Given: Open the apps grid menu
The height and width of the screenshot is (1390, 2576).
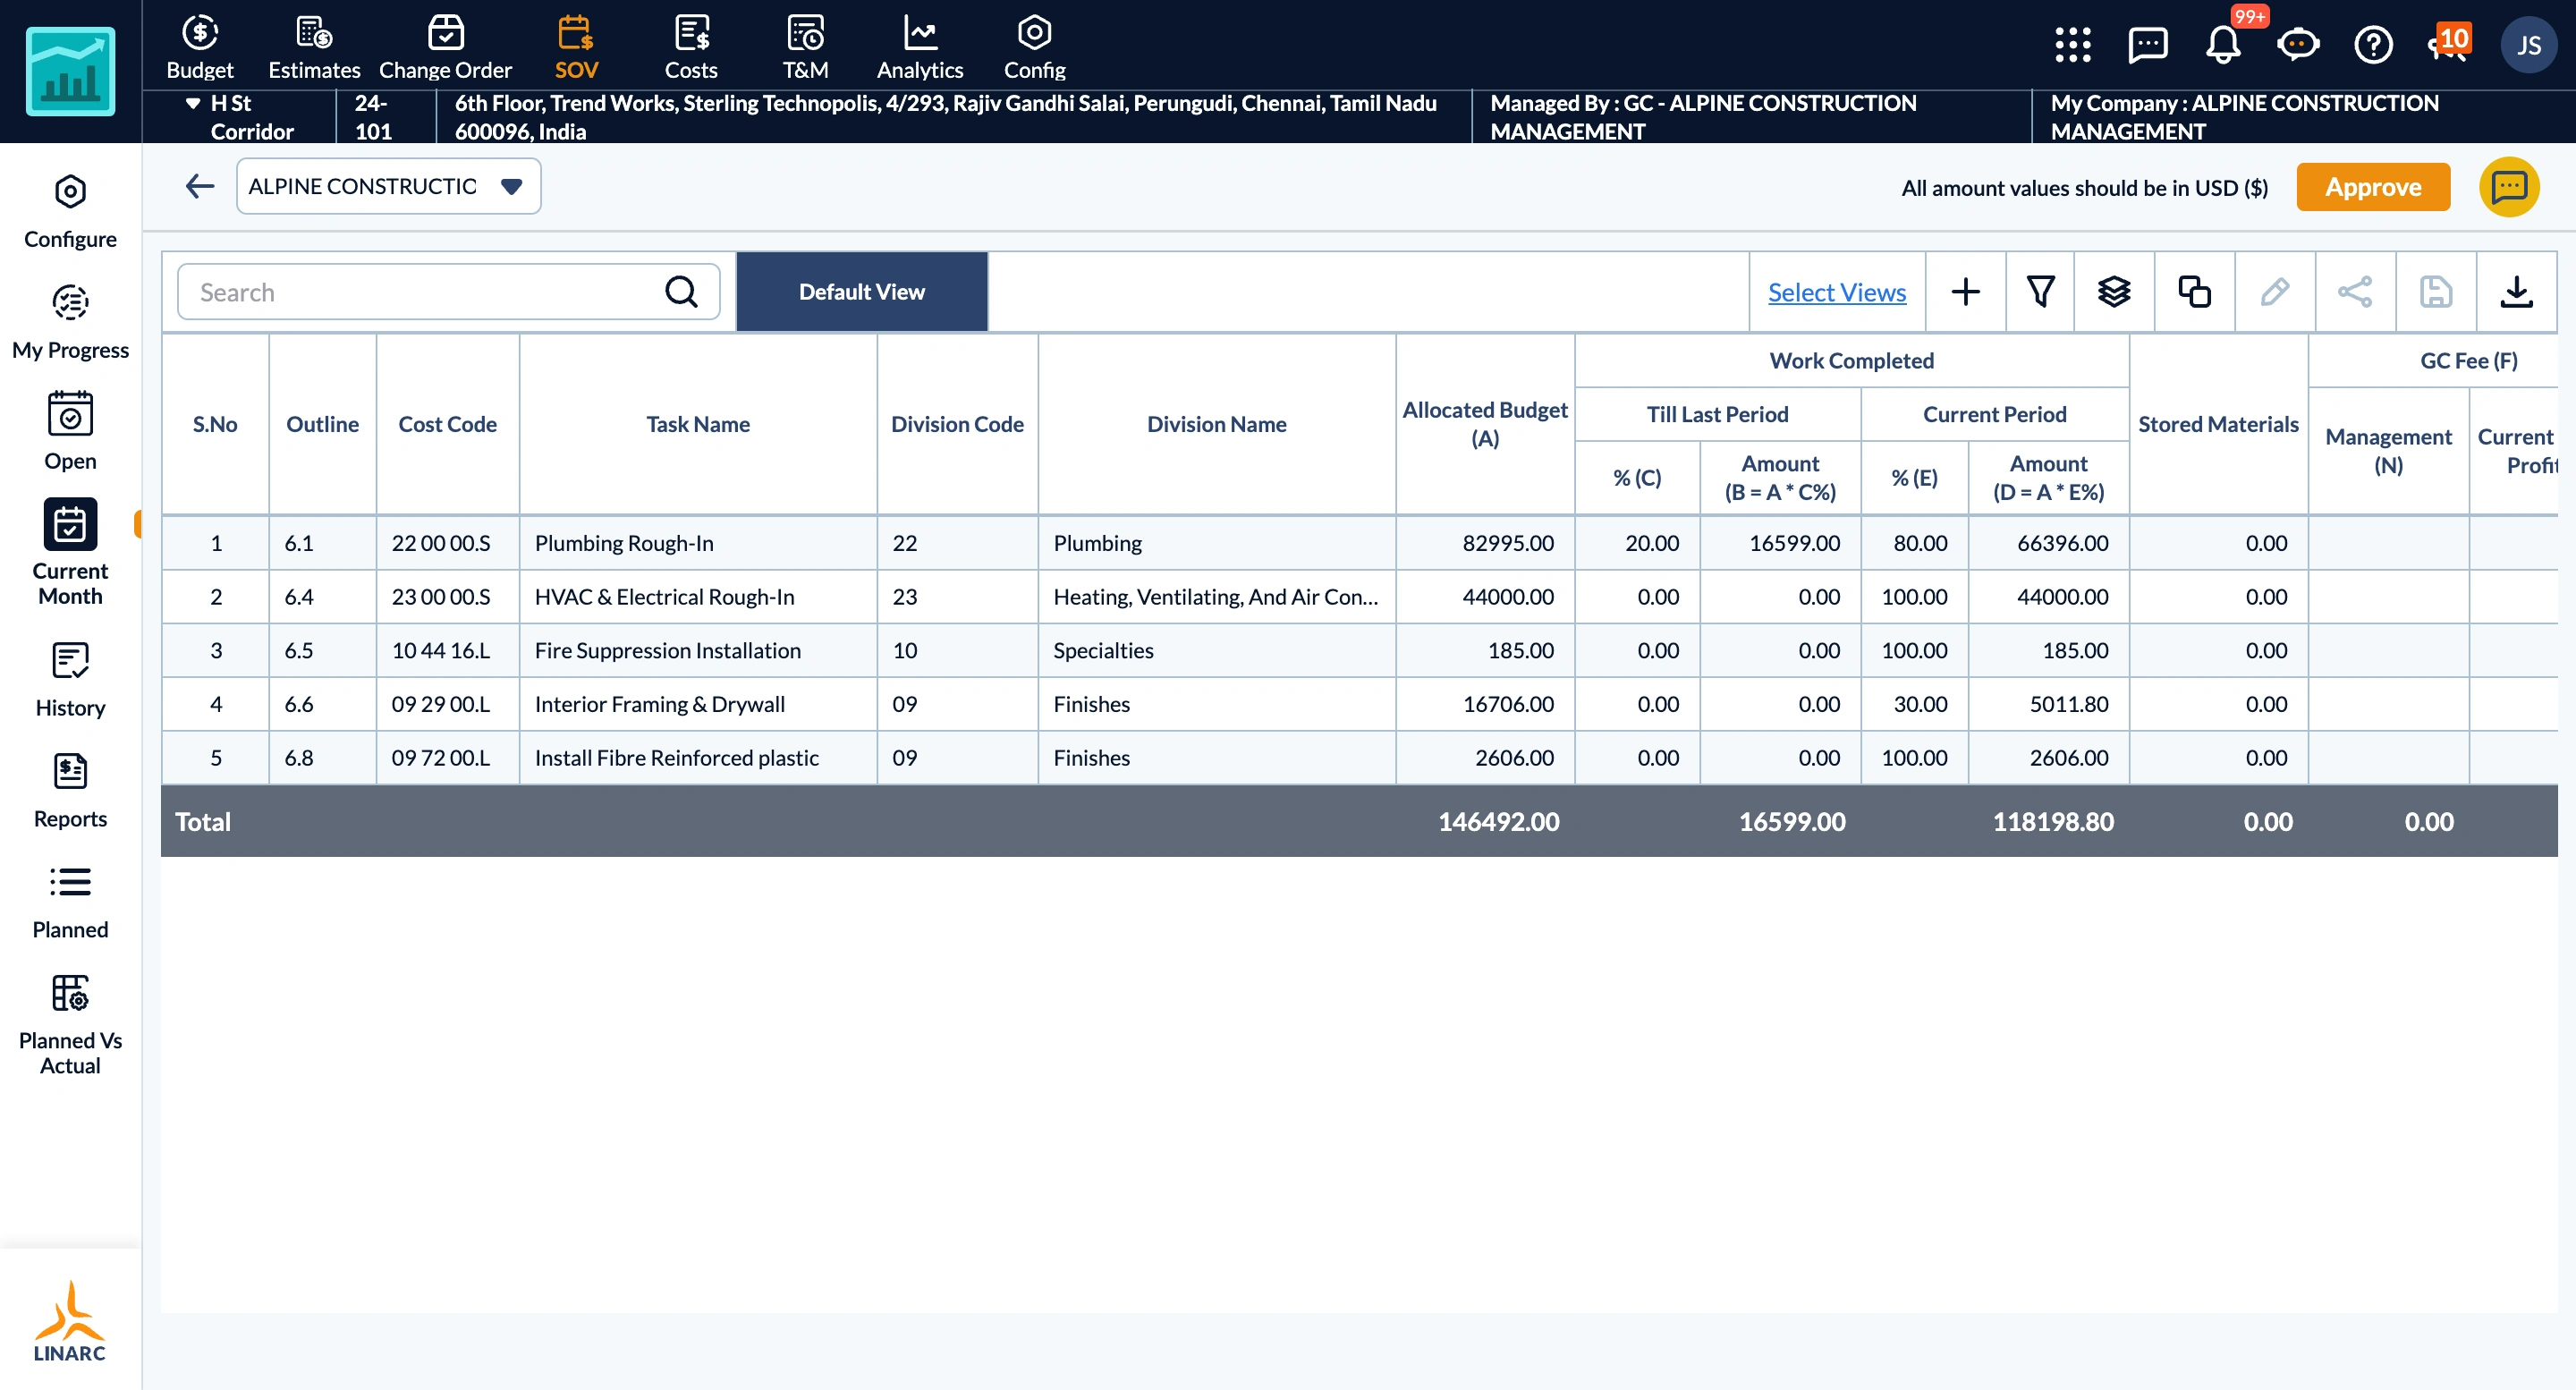Looking at the screenshot, I should (x=2072, y=45).
